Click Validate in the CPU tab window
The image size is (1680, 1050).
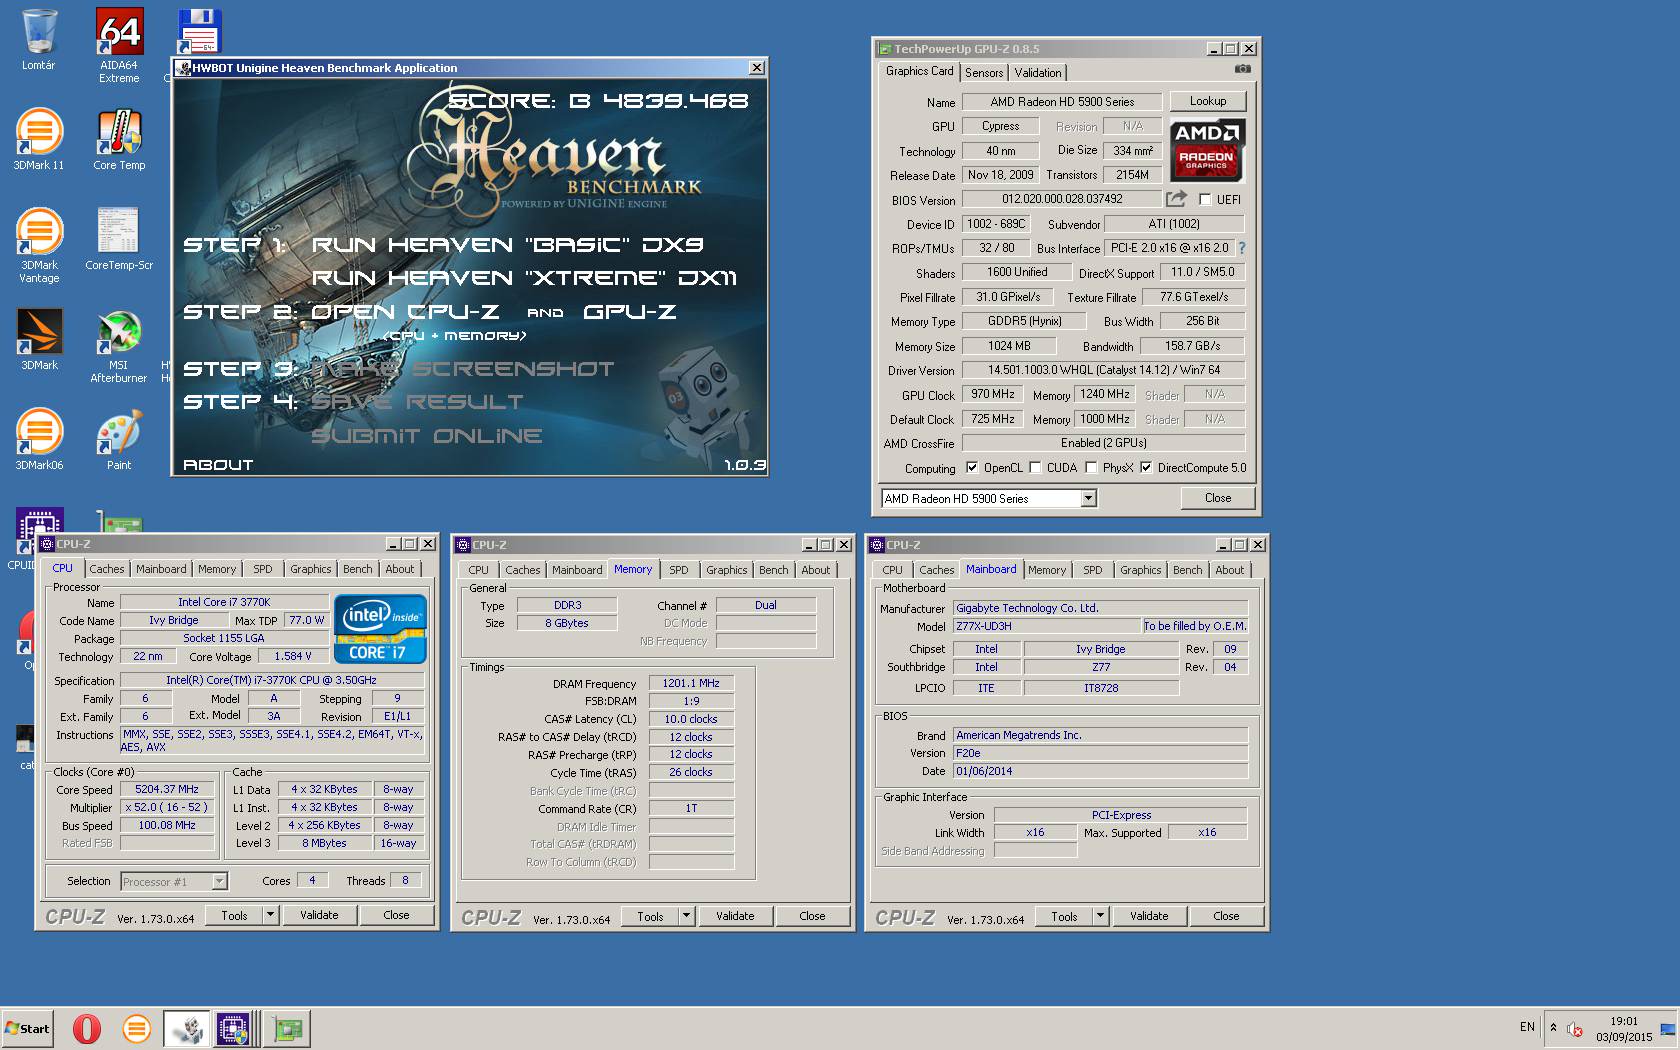pos(319,915)
